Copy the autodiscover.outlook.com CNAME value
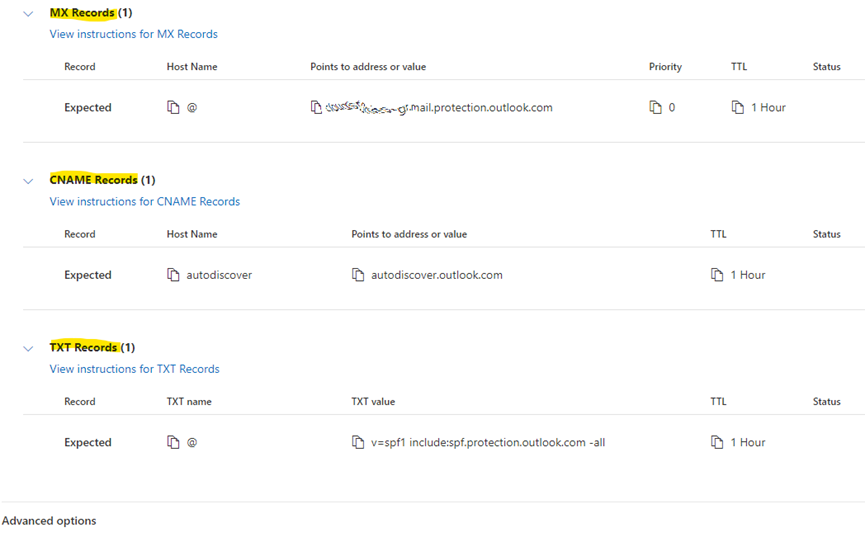Screen dimensions: 865x537 click(358, 275)
